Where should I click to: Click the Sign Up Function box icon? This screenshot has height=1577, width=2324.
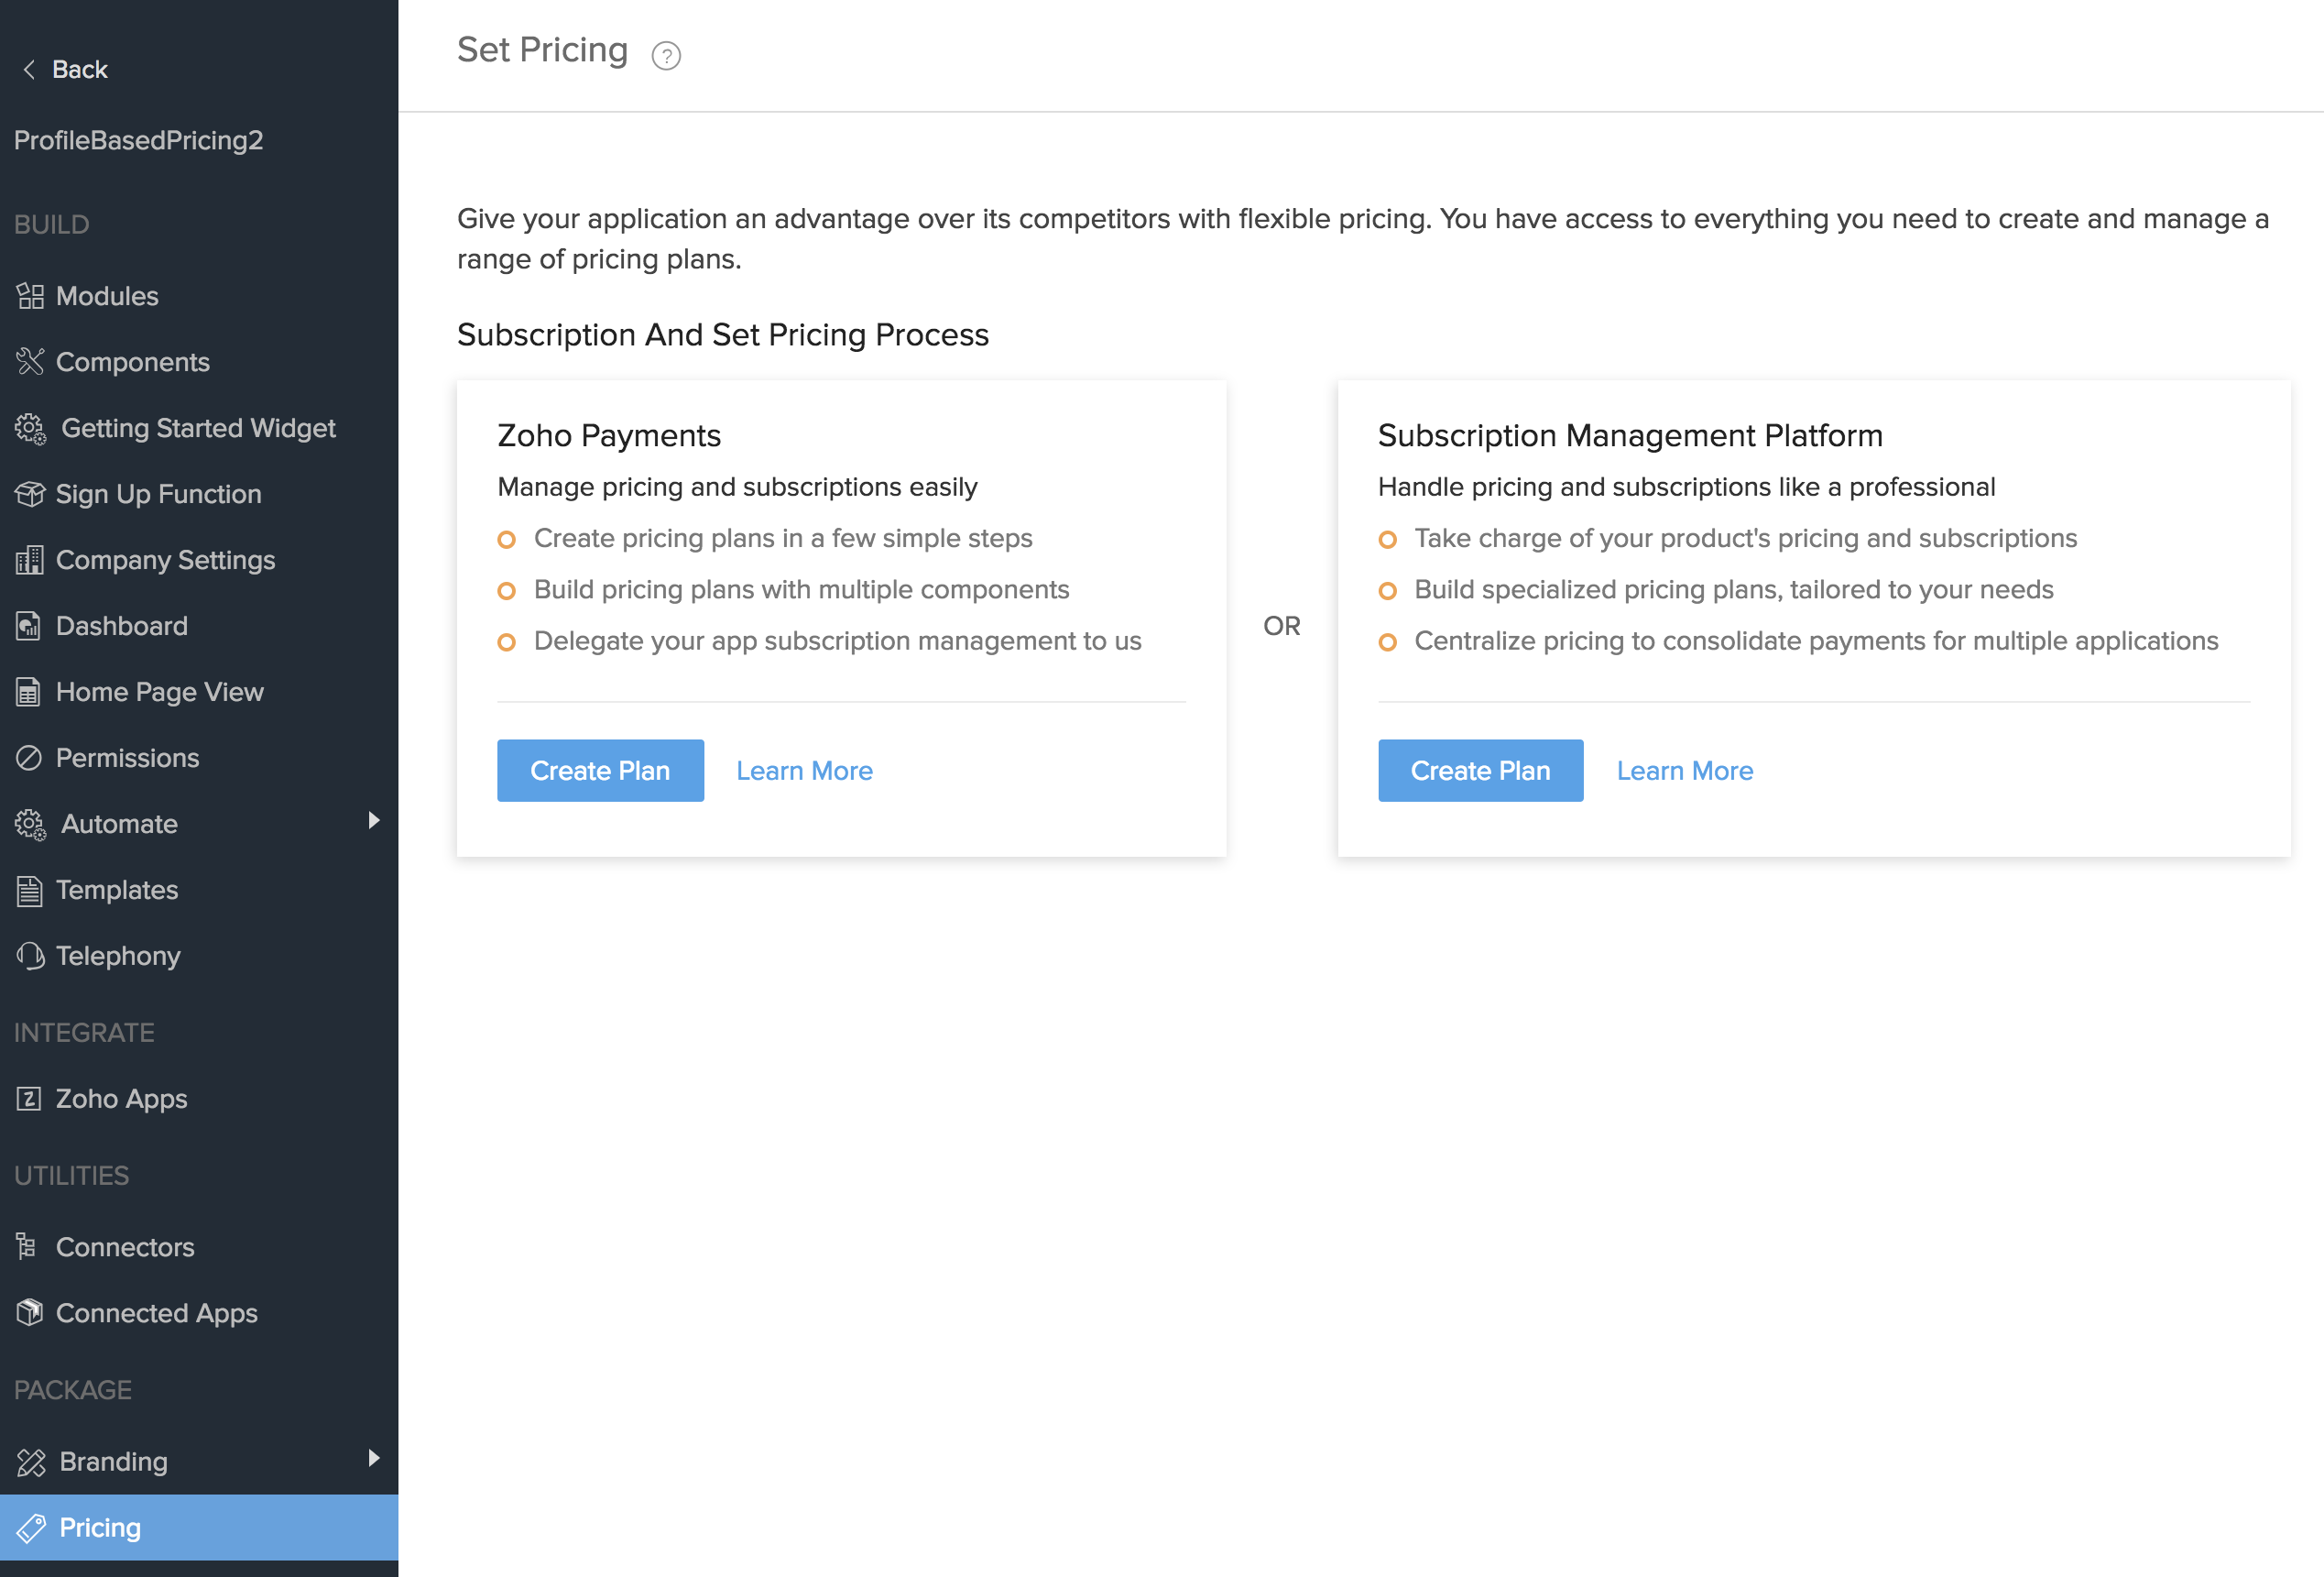click(30, 494)
